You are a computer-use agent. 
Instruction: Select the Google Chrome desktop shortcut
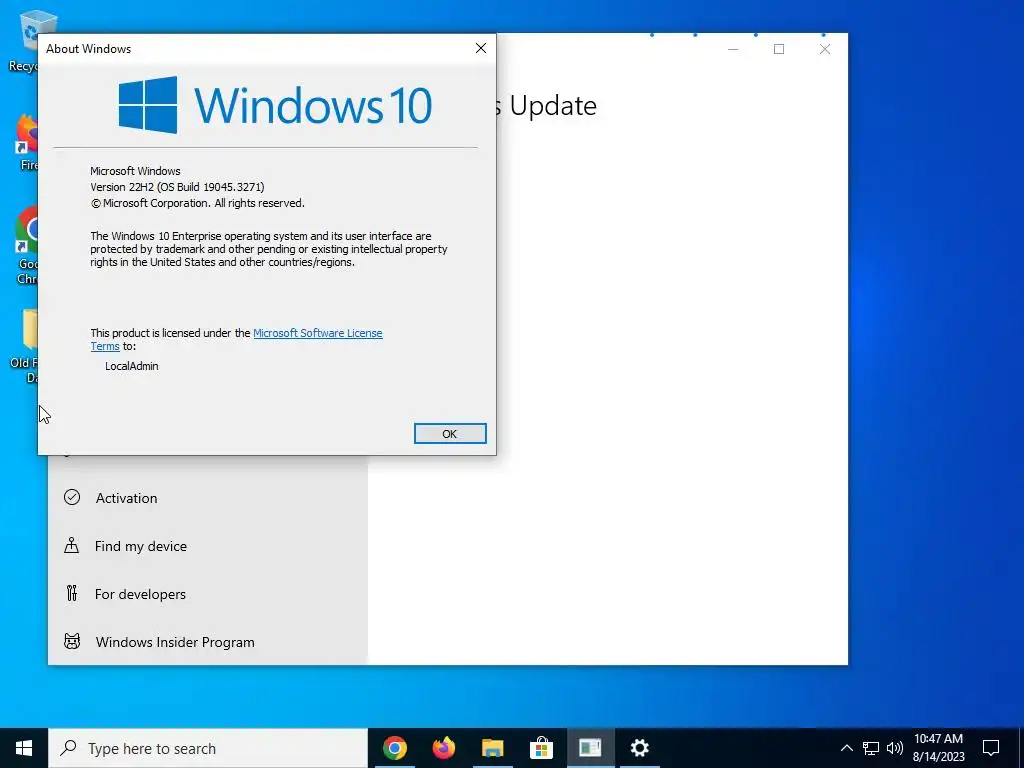[27, 246]
